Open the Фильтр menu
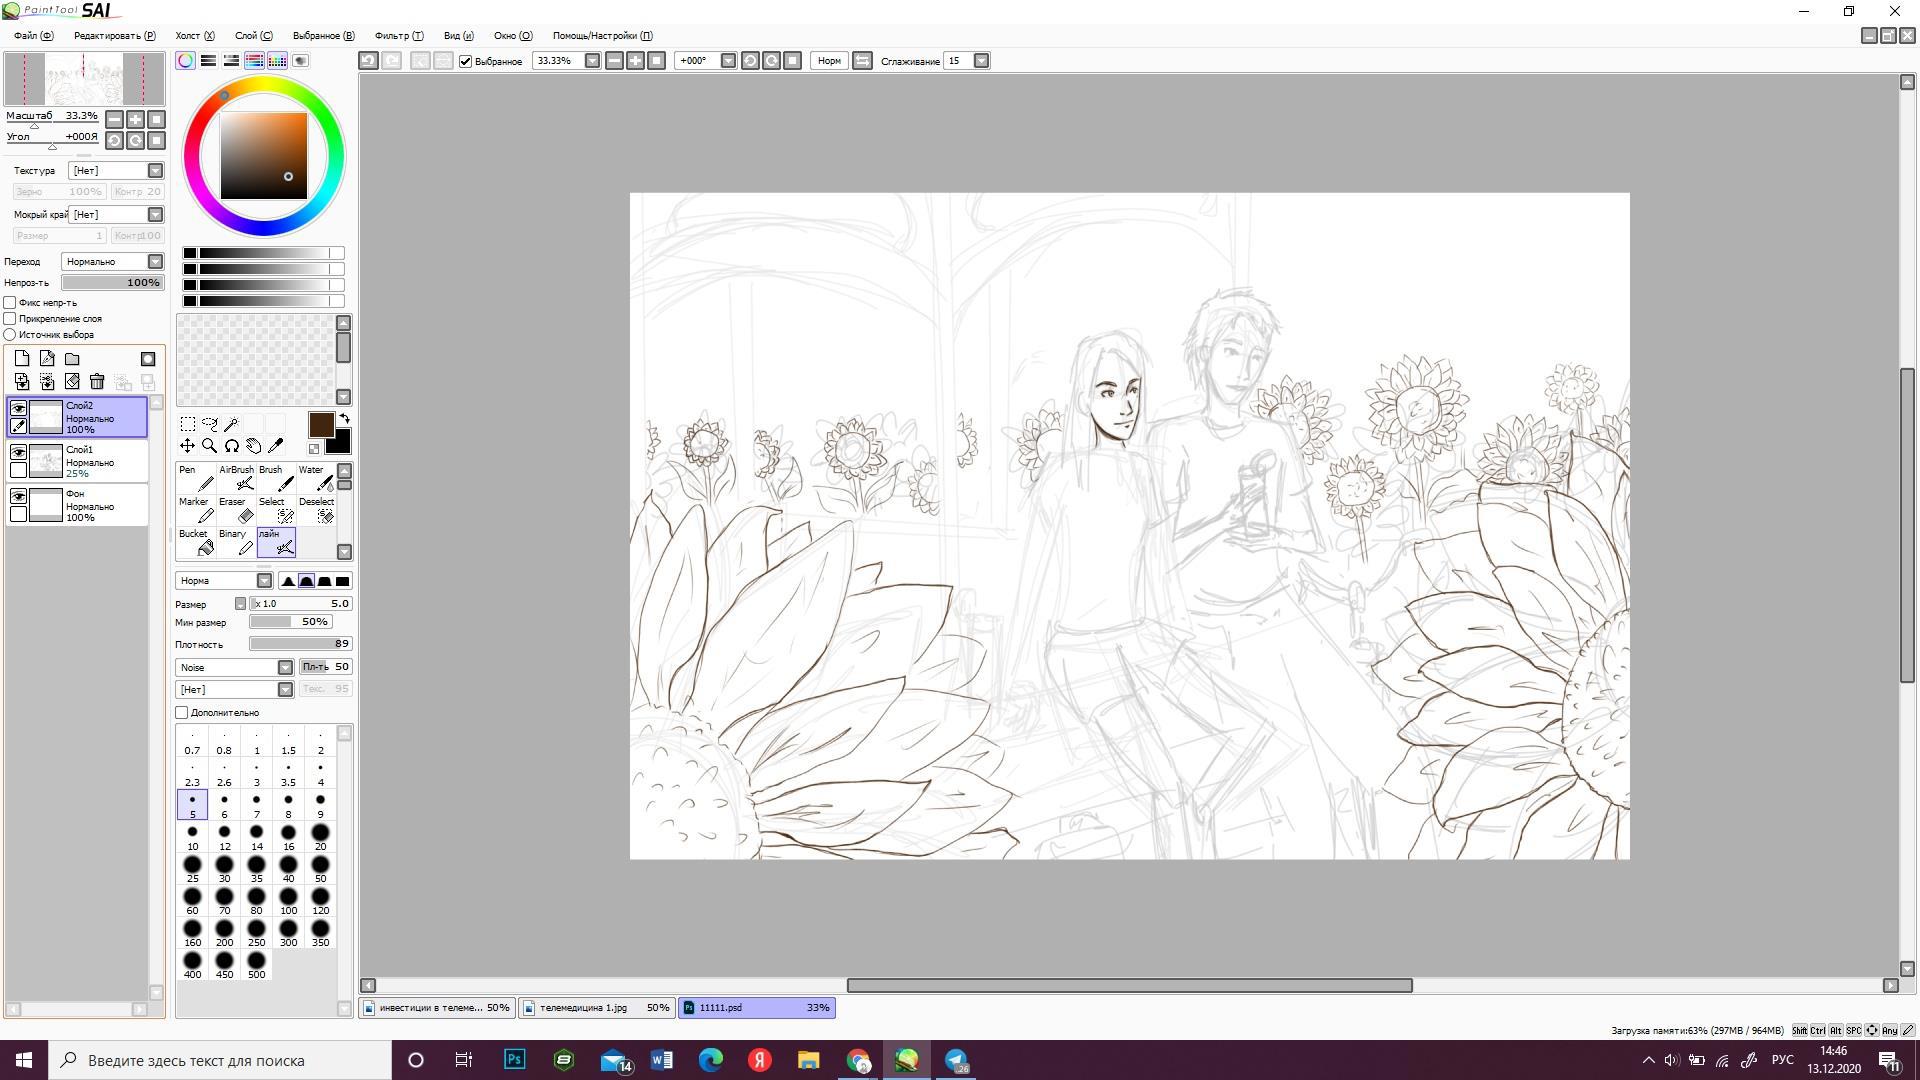The width and height of the screenshot is (1920, 1080). click(x=398, y=35)
